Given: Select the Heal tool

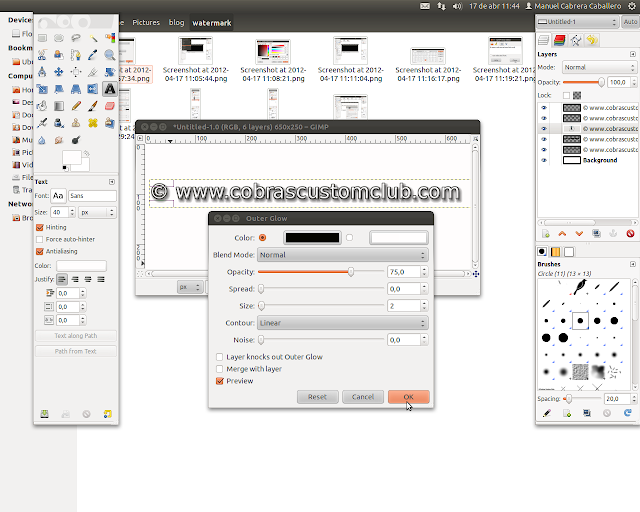Looking at the screenshot, I should pyautogui.click(x=93, y=123).
